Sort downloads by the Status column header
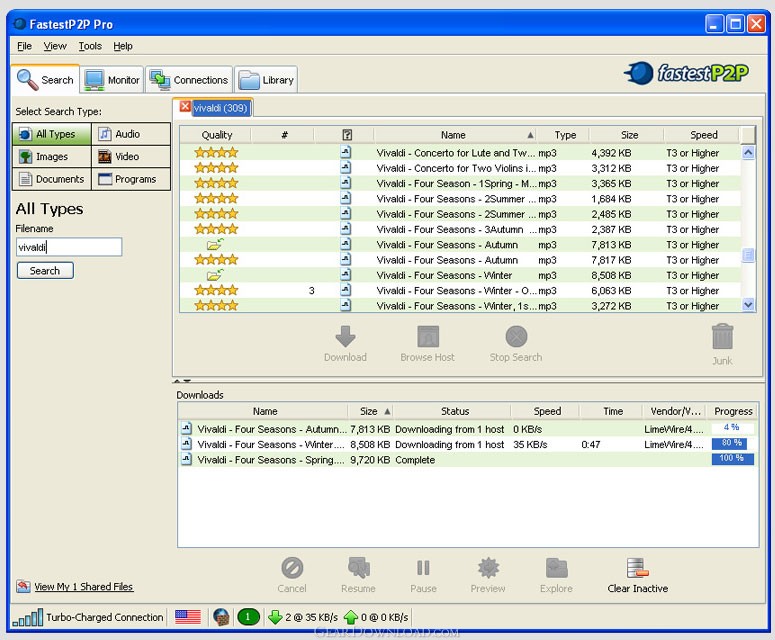The height and width of the screenshot is (640, 775). click(454, 411)
